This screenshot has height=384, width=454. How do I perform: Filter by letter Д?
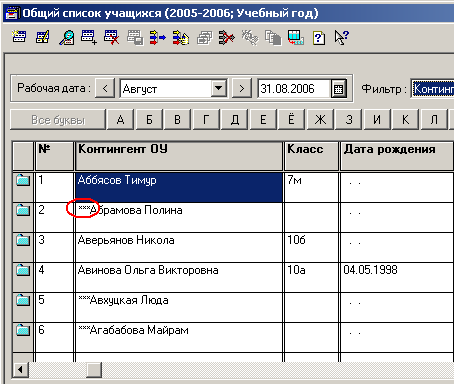click(x=235, y=119)
